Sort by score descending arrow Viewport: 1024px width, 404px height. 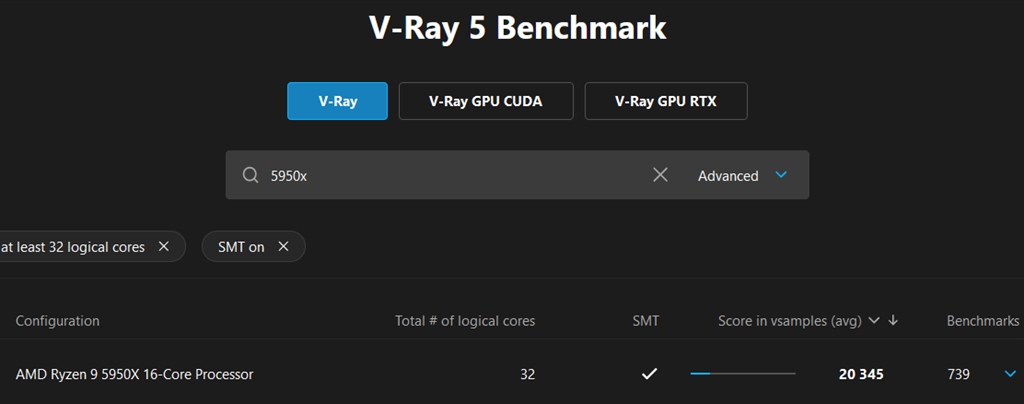(893, 321)
